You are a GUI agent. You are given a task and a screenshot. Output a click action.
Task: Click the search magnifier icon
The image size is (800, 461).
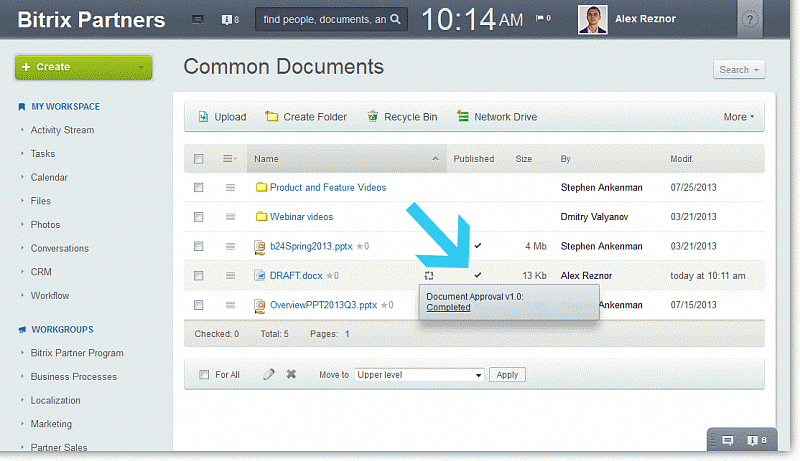point(395,19)
